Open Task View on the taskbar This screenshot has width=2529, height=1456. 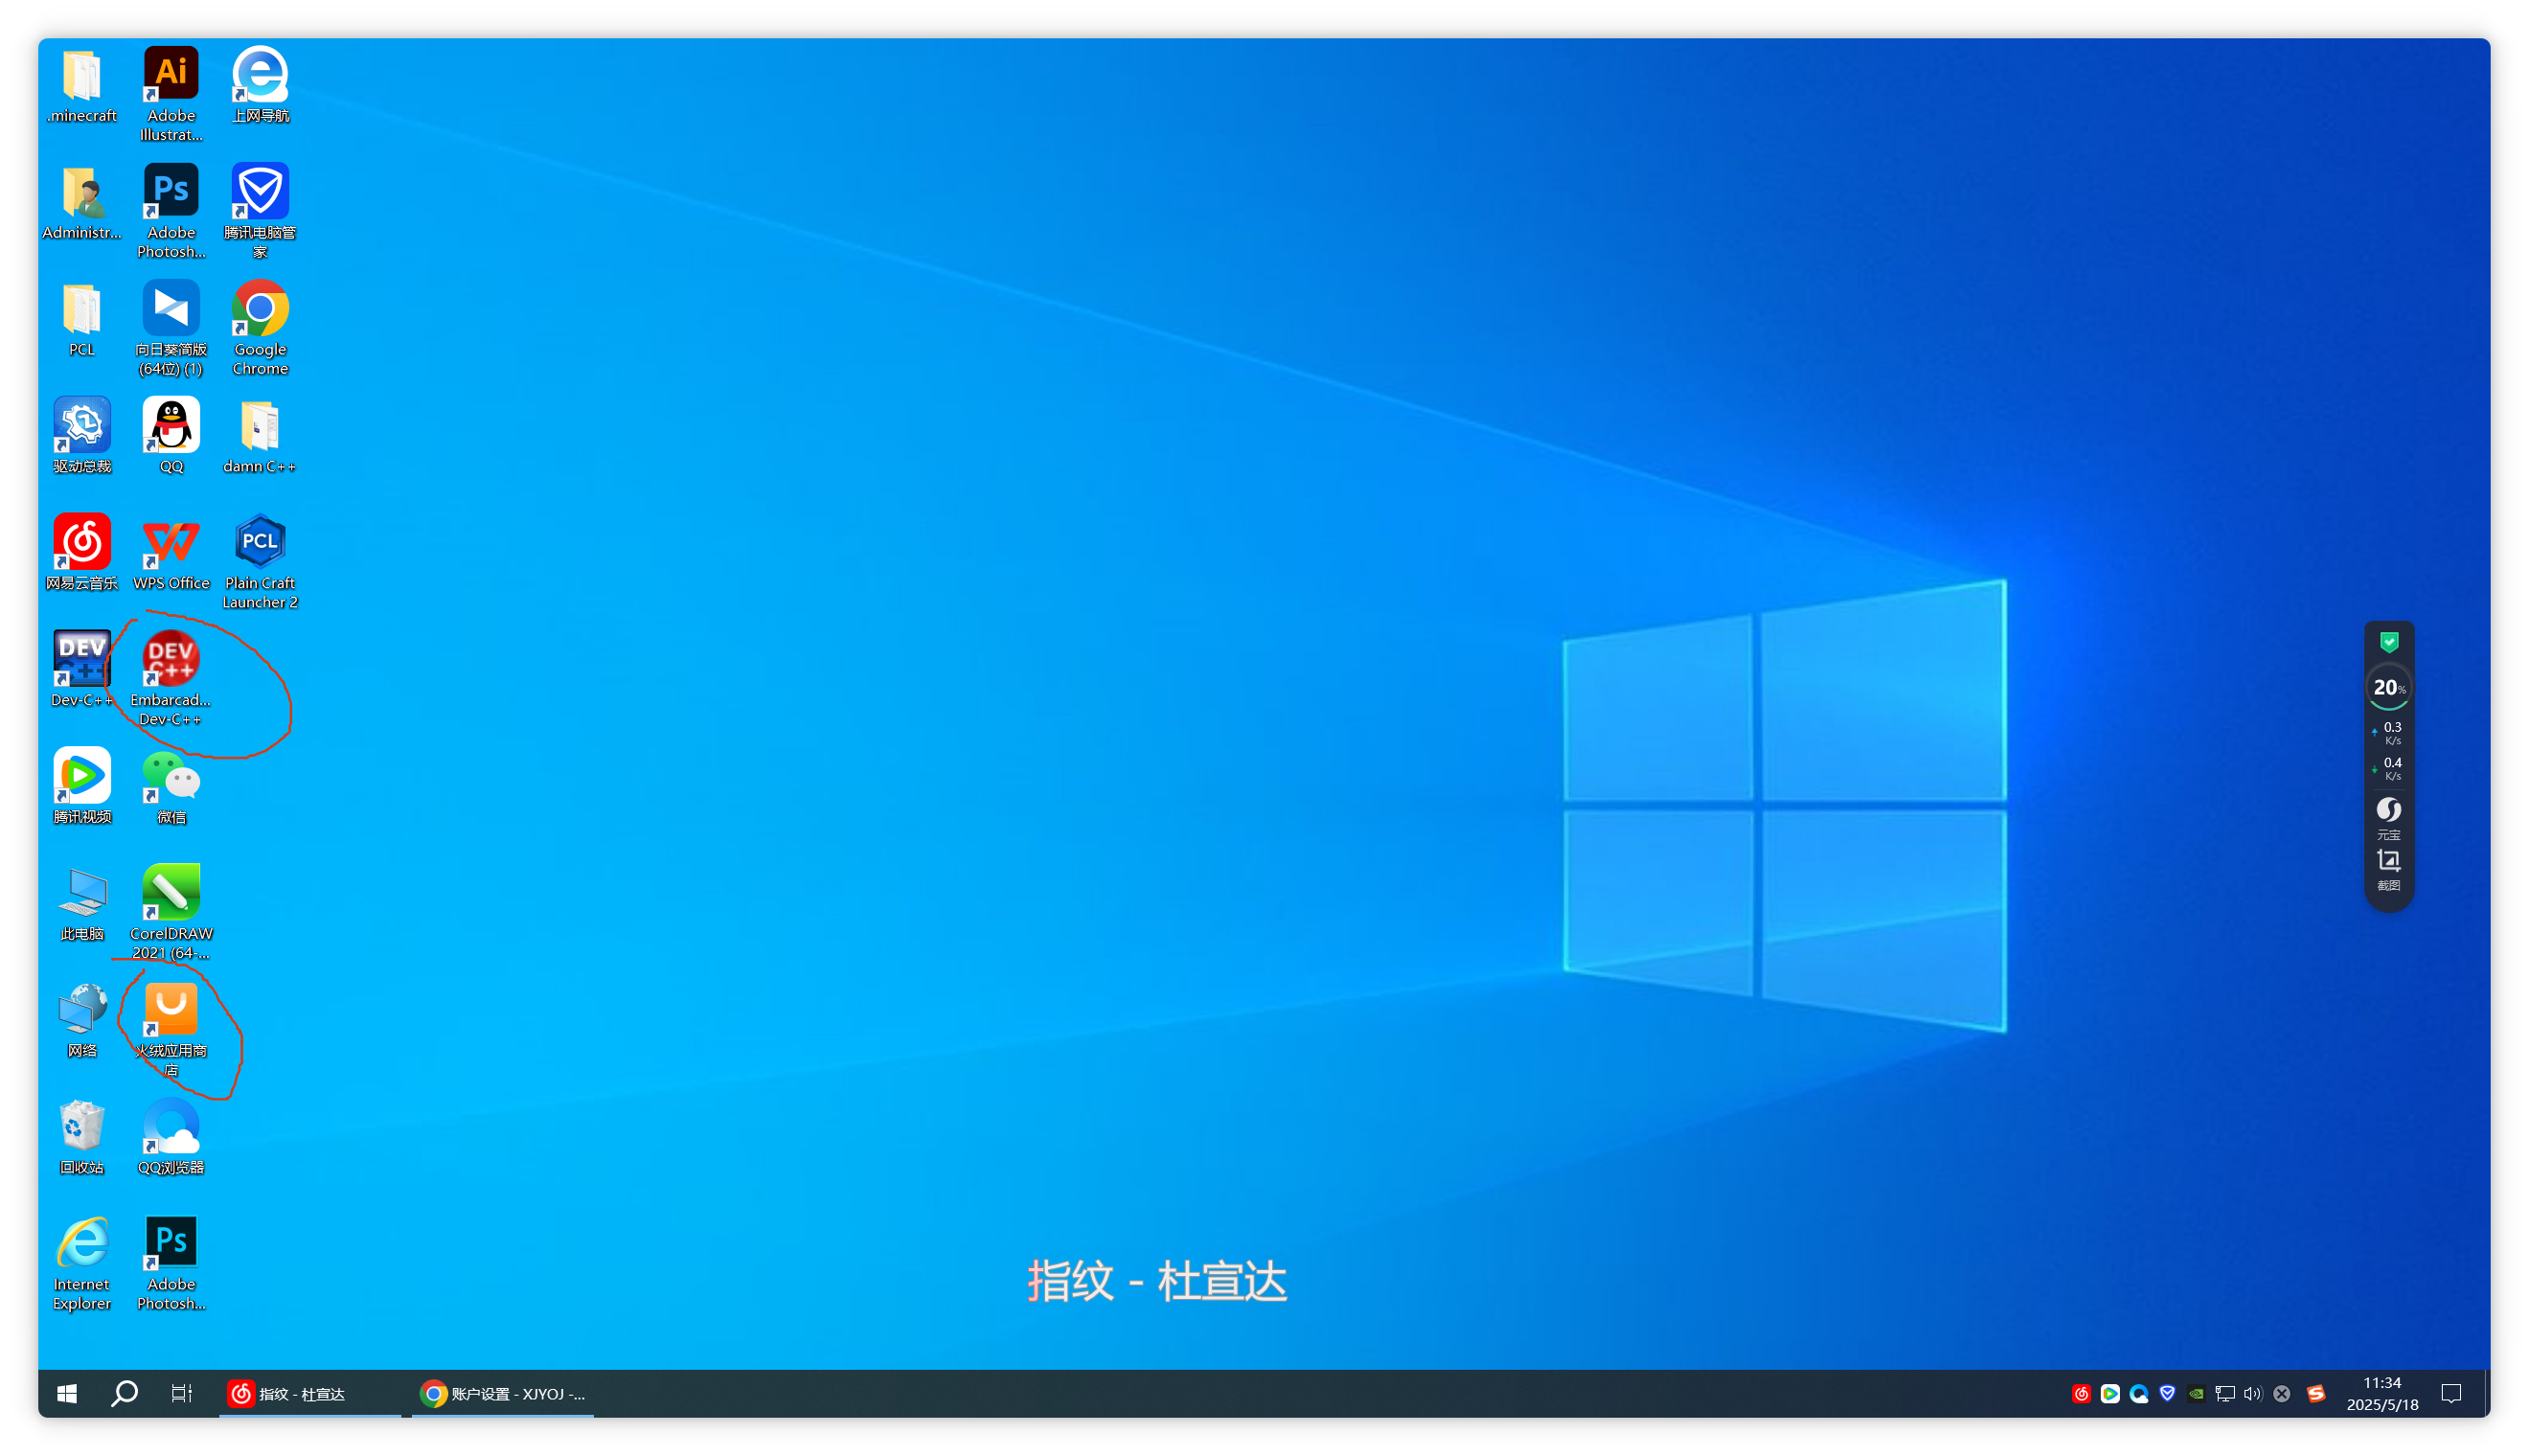pos(181,1393)
